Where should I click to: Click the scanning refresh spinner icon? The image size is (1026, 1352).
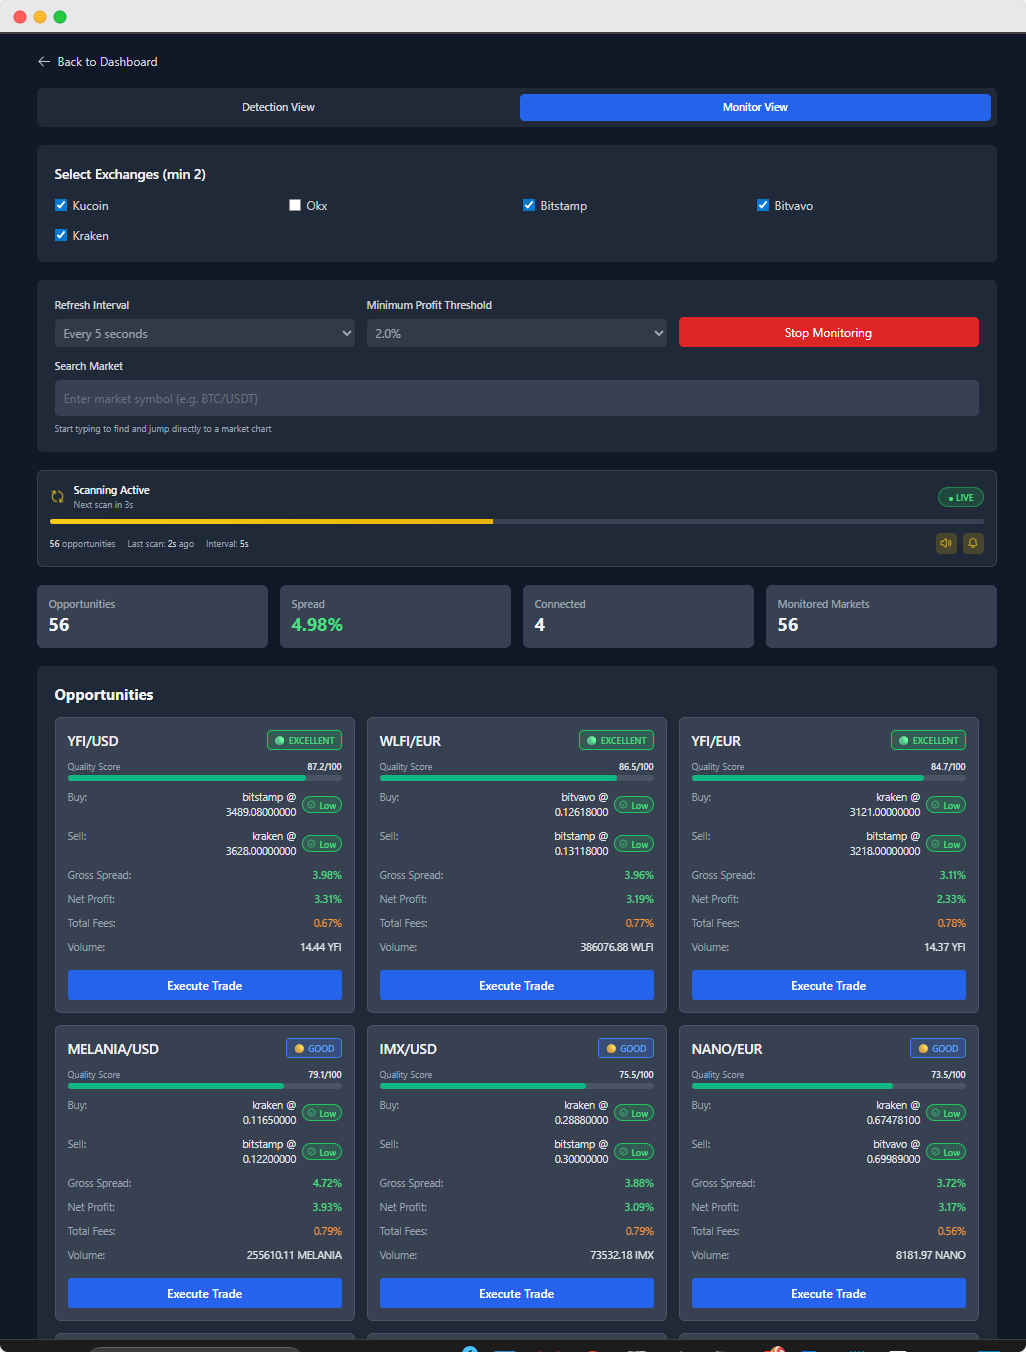click(57, 496)
